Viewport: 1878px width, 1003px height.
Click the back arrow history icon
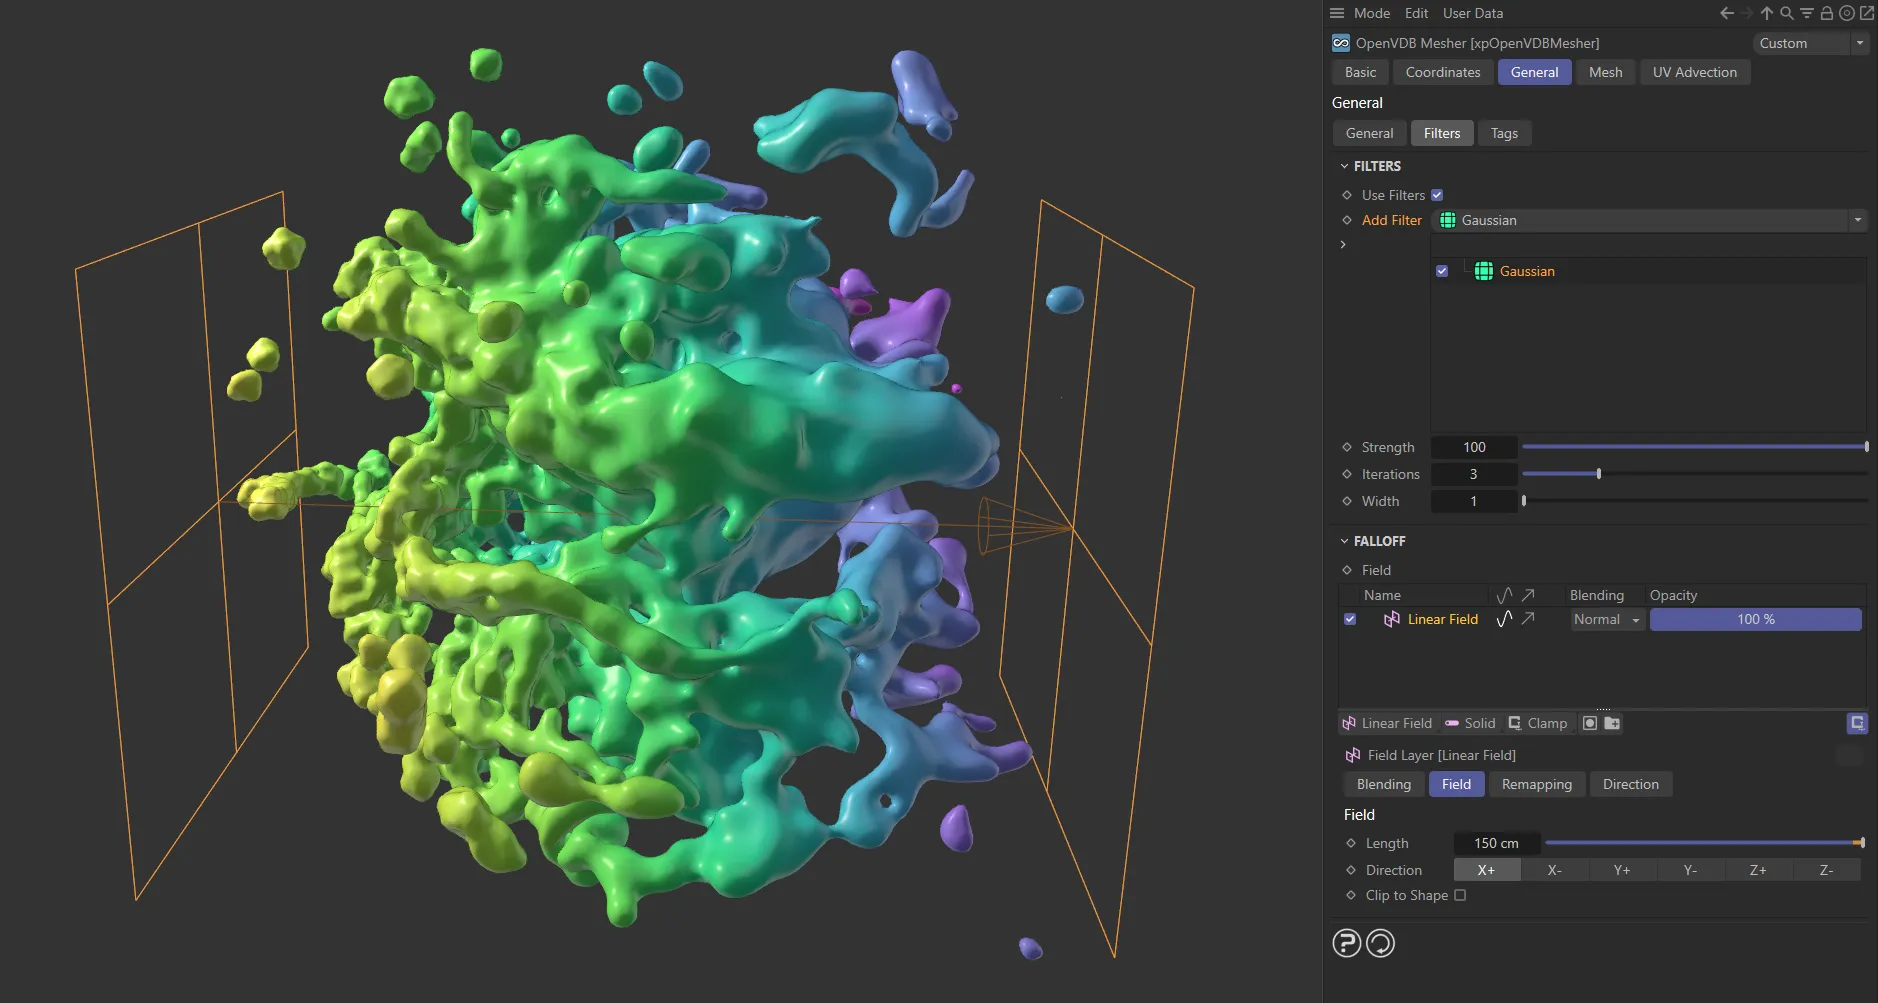tap(1727, 13)
